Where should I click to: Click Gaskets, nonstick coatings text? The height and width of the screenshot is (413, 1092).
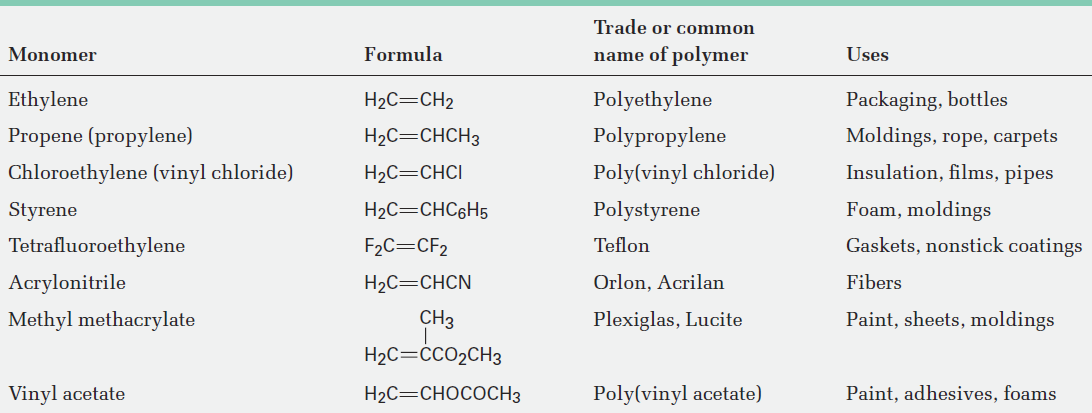pyautogui.click(x=964, y=247)
